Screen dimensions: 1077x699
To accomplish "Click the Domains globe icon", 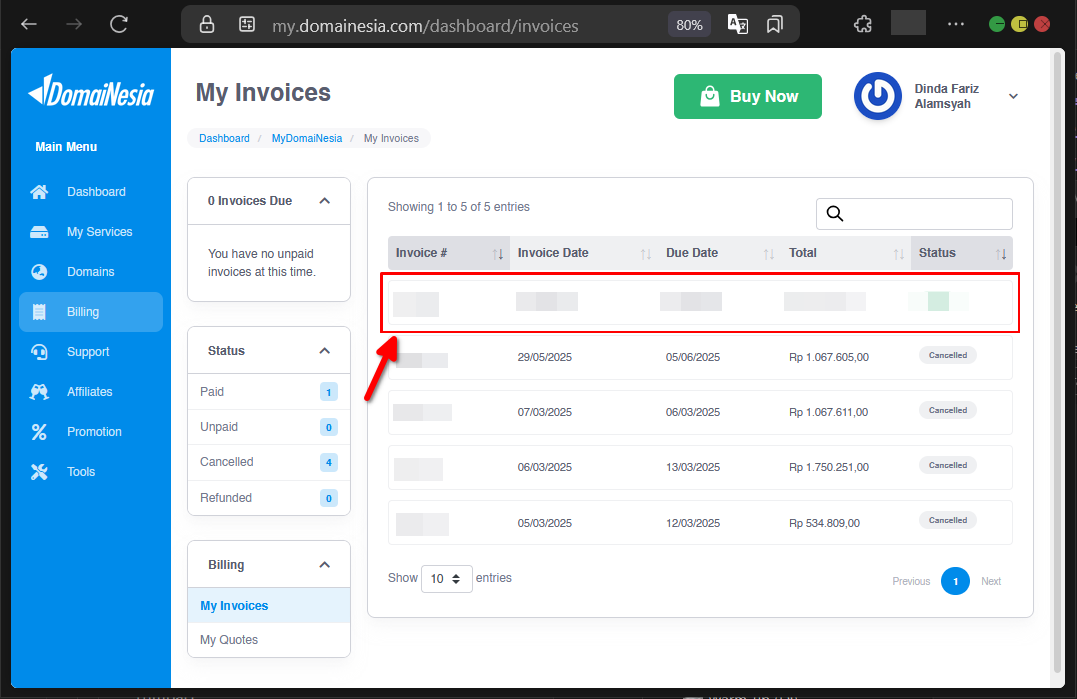I will (39, 272).
